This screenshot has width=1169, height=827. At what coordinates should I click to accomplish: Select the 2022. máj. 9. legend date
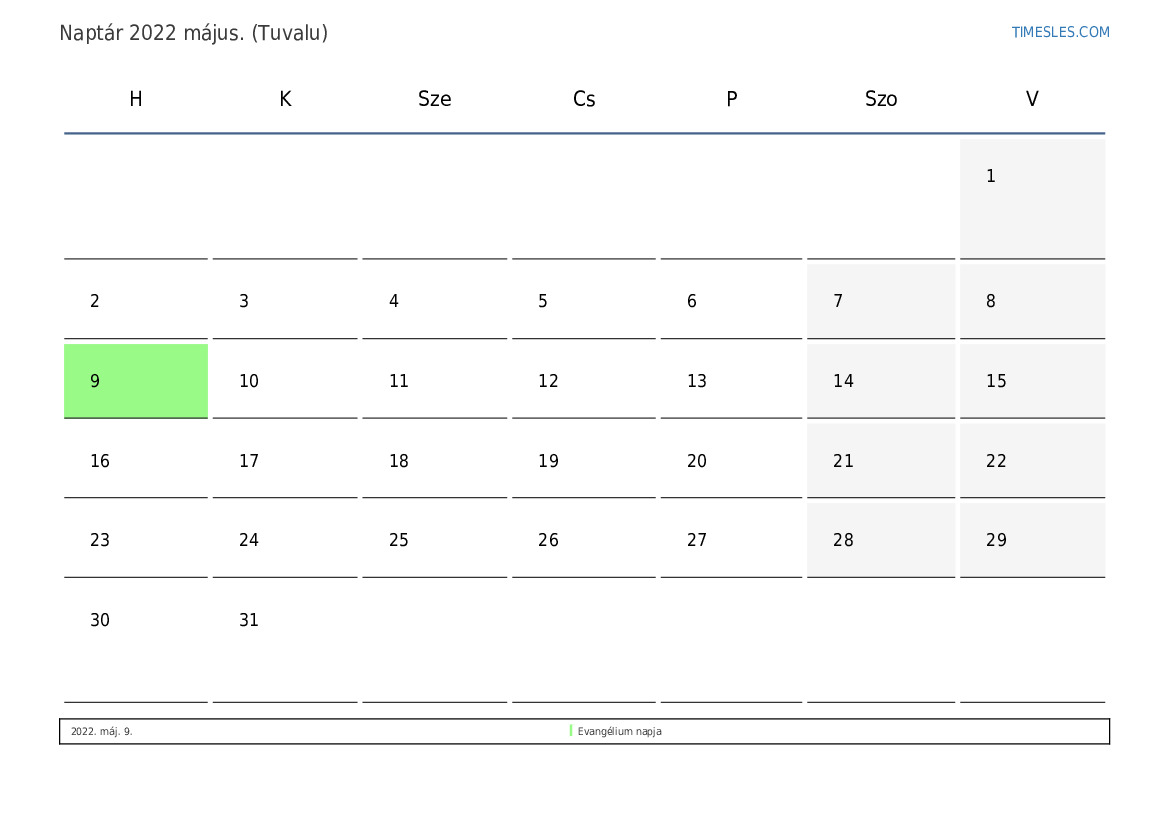101,731
